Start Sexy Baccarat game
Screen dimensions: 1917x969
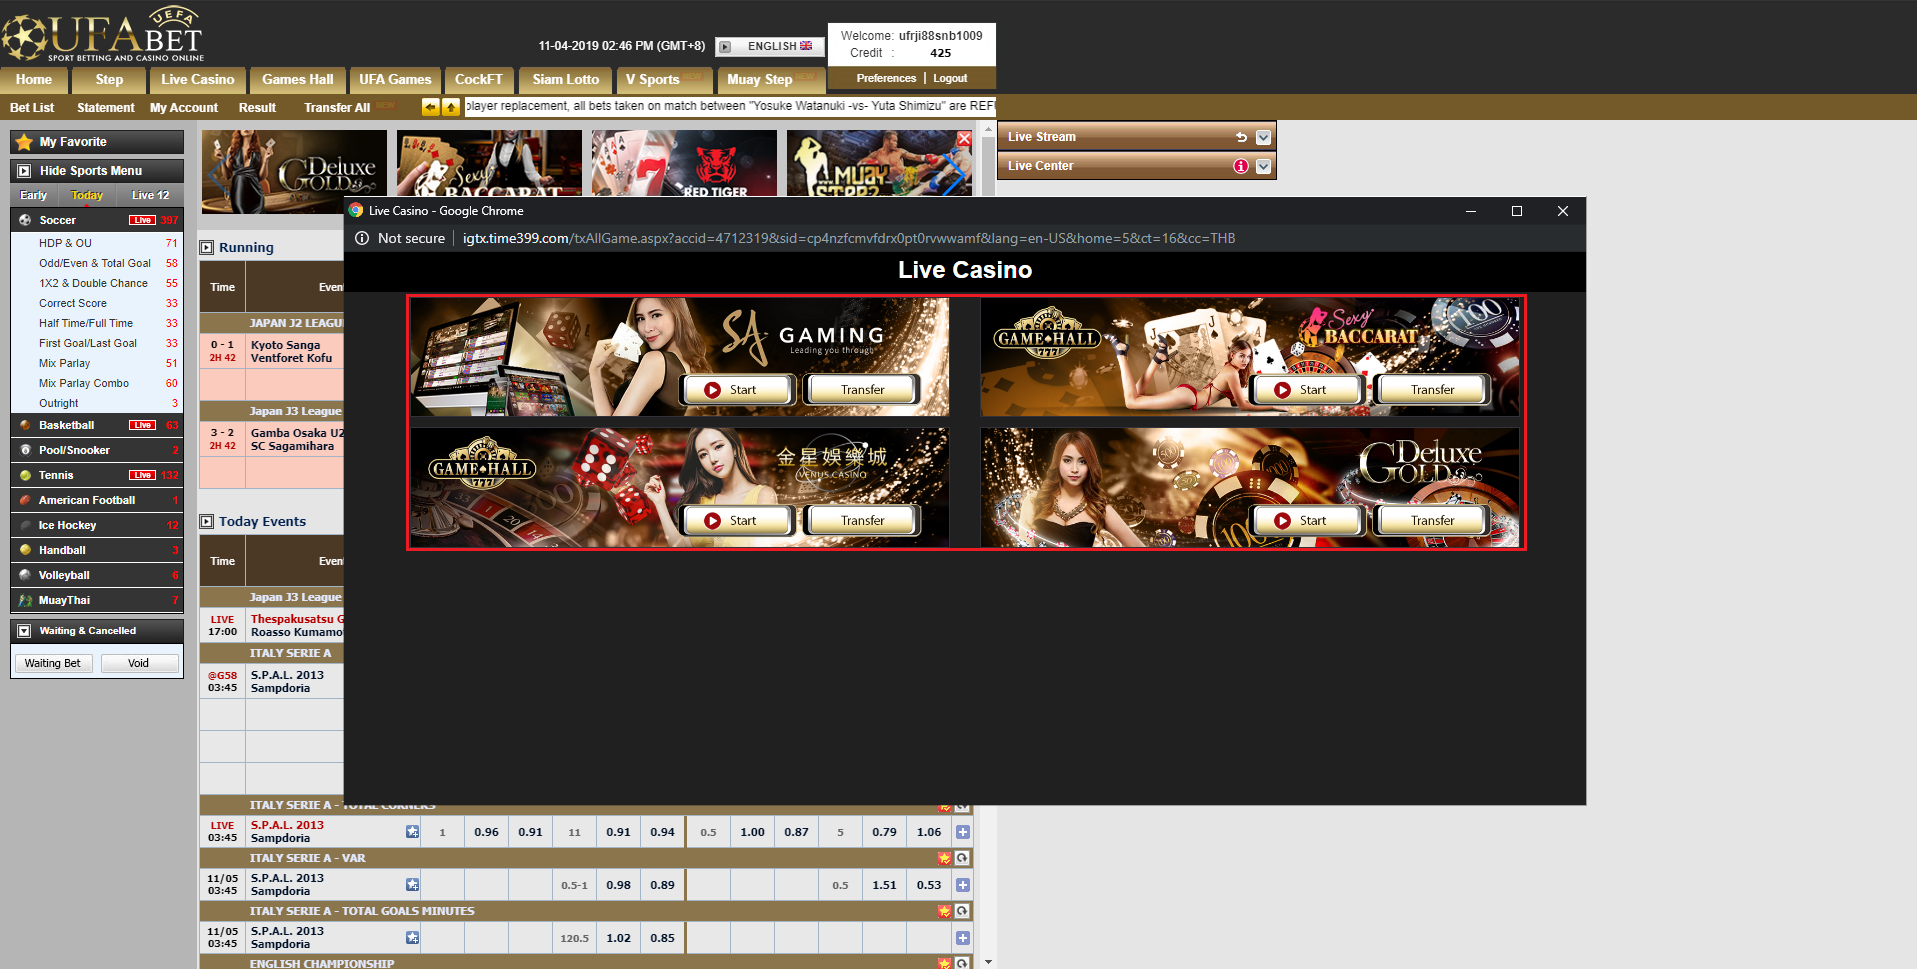(1307, 390)
